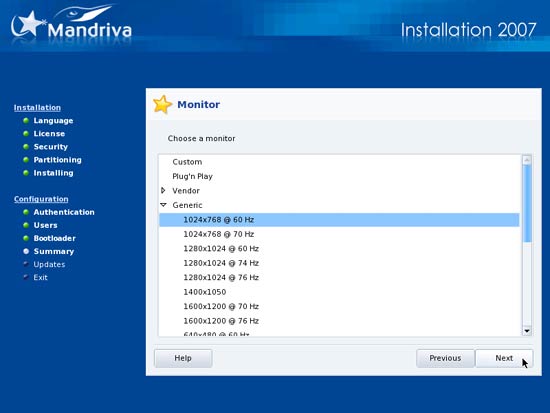Click the Summary step white bullet
This screenshot has width=550, height=413.
[x=26, y=251]
